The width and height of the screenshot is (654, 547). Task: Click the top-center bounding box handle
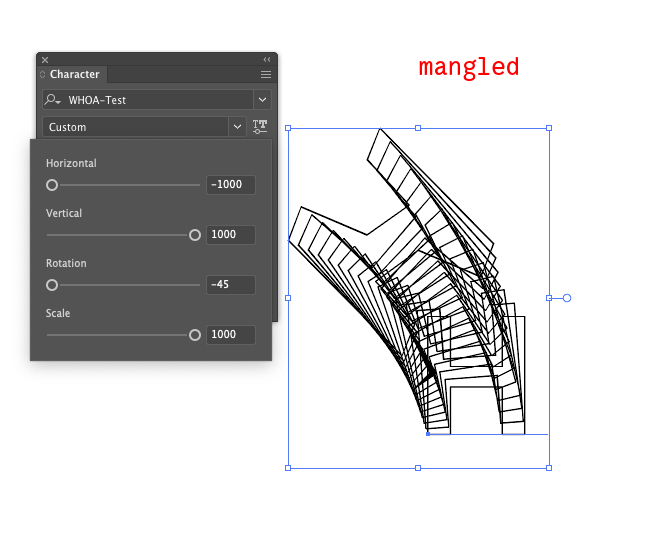418,128
